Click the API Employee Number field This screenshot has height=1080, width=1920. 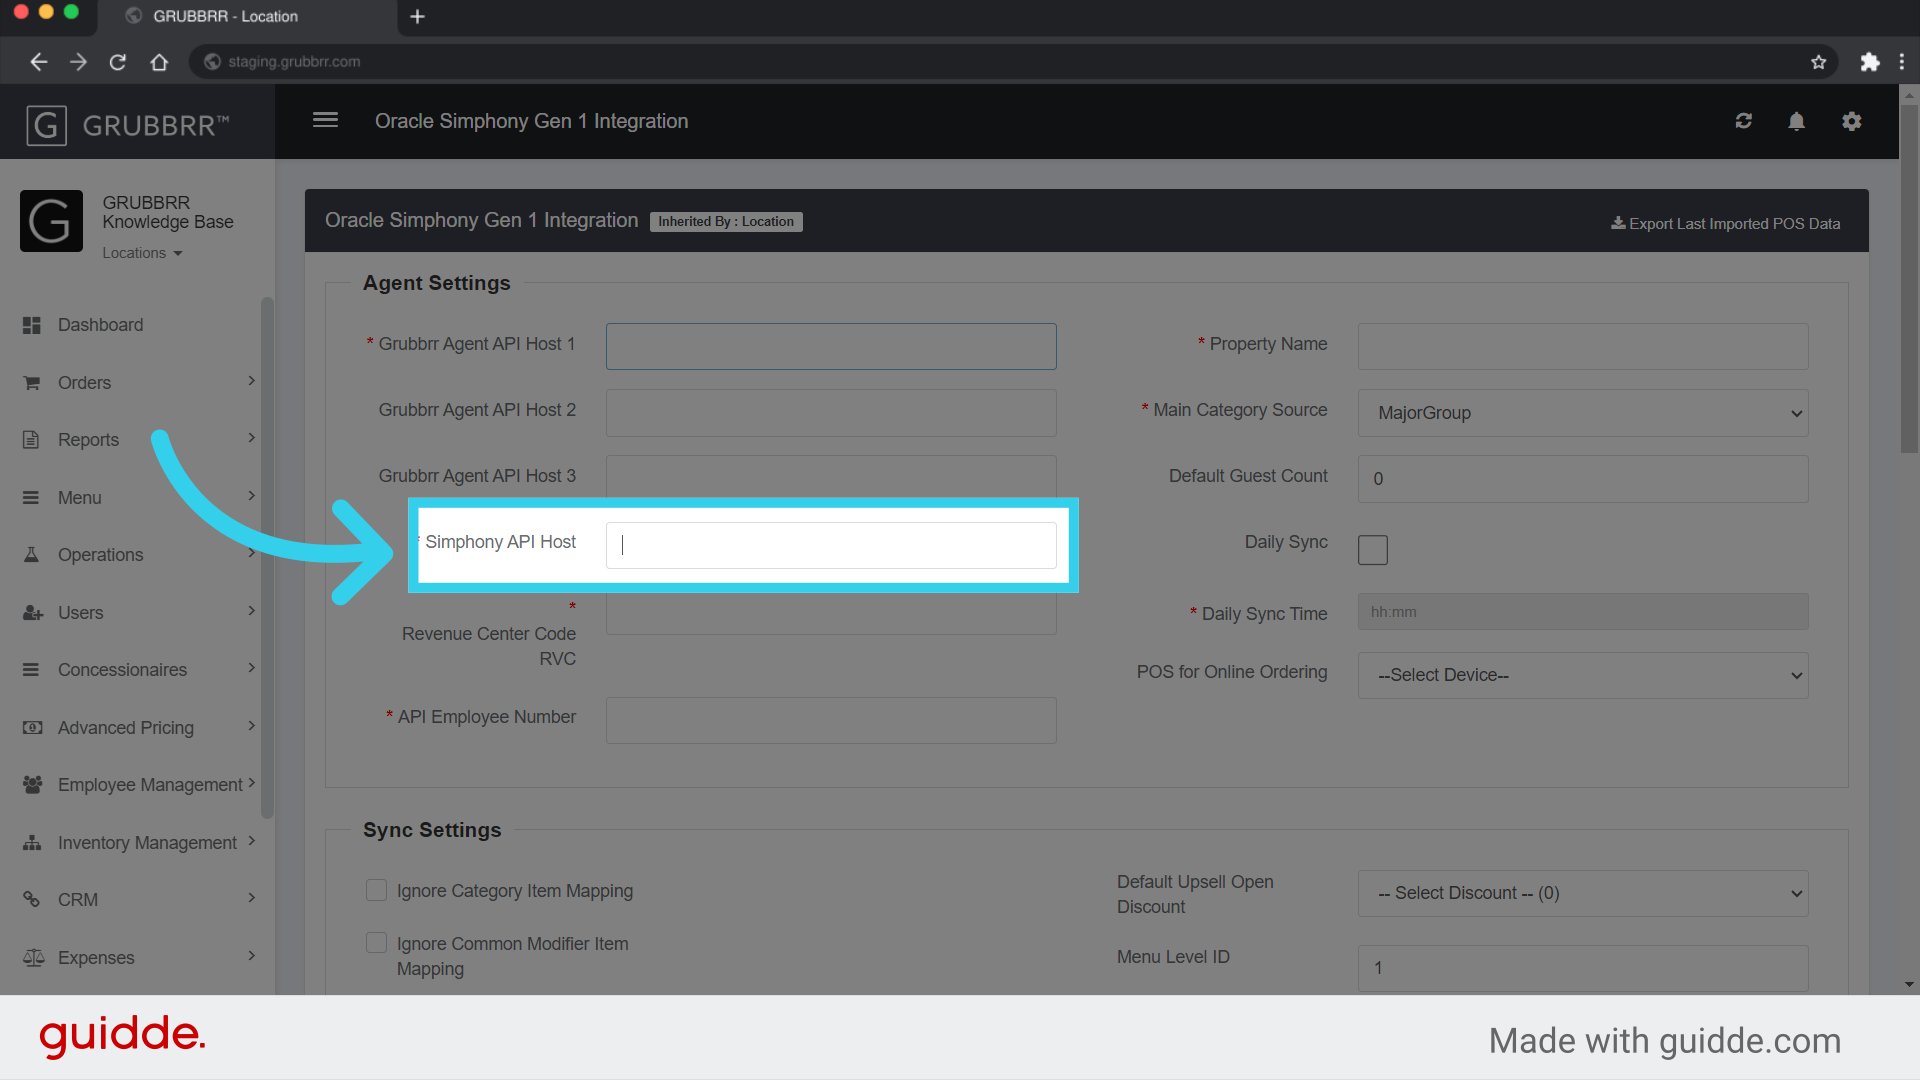[831, 720]
